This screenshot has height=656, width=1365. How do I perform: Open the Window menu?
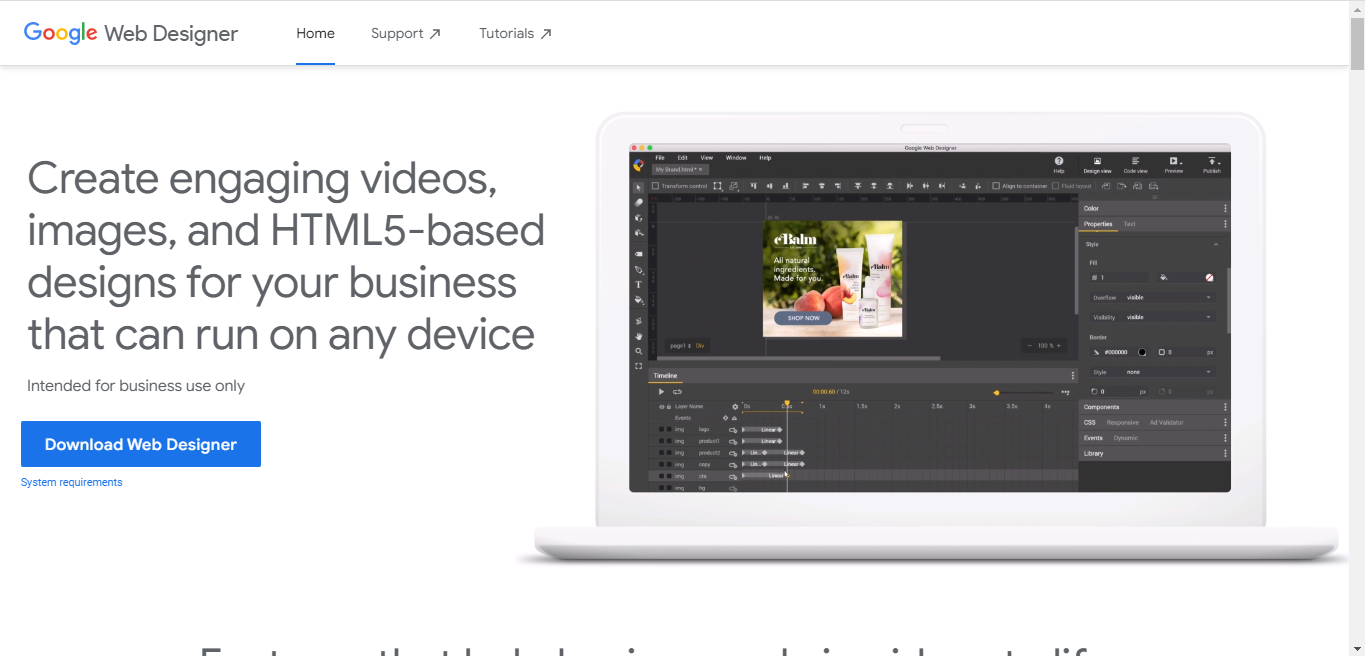[737, 158]
